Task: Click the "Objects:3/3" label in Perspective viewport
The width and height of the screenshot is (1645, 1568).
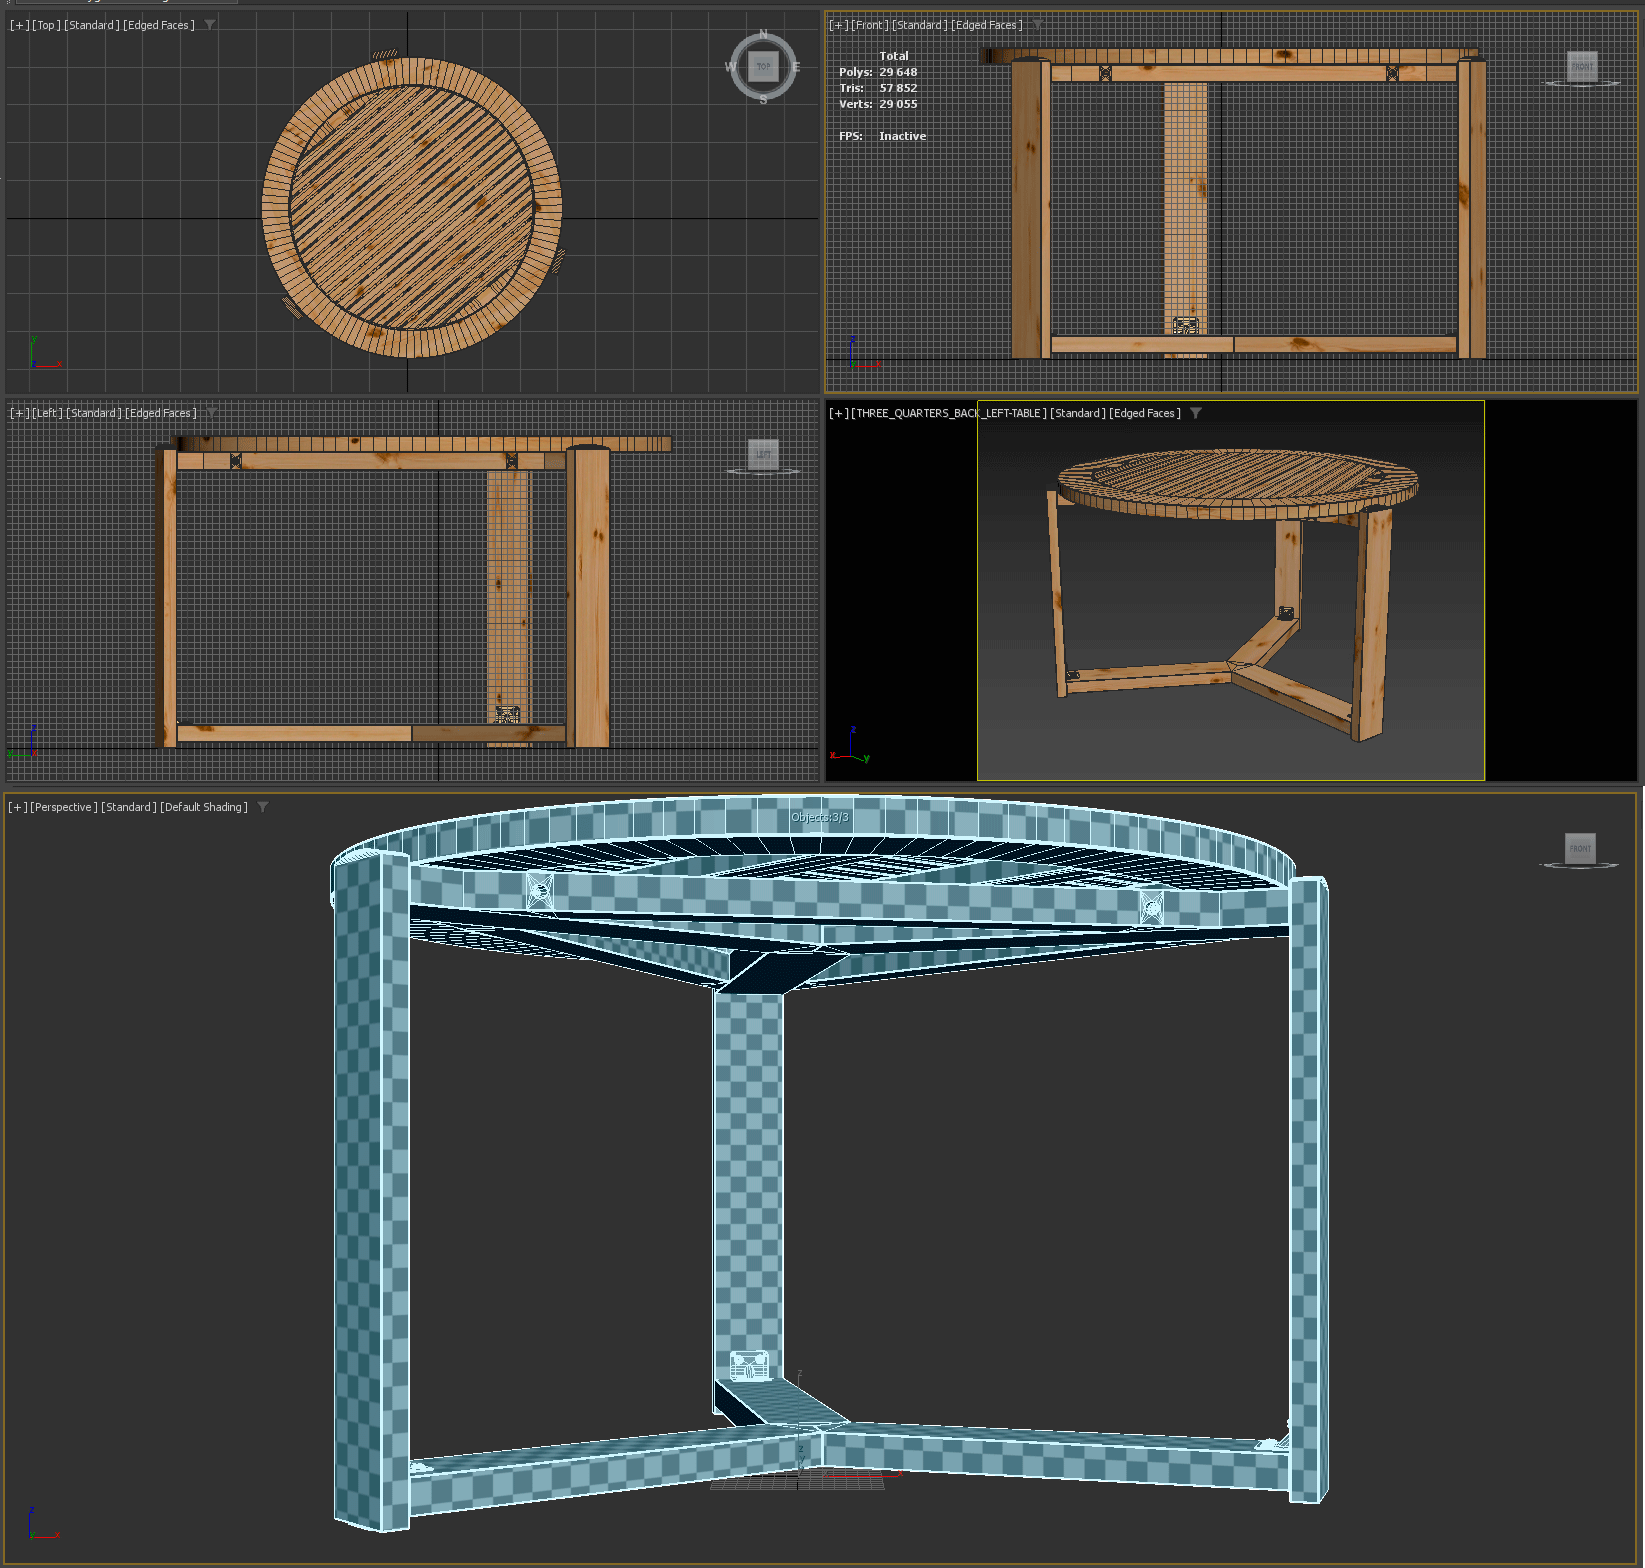Action: click(820, 817)
